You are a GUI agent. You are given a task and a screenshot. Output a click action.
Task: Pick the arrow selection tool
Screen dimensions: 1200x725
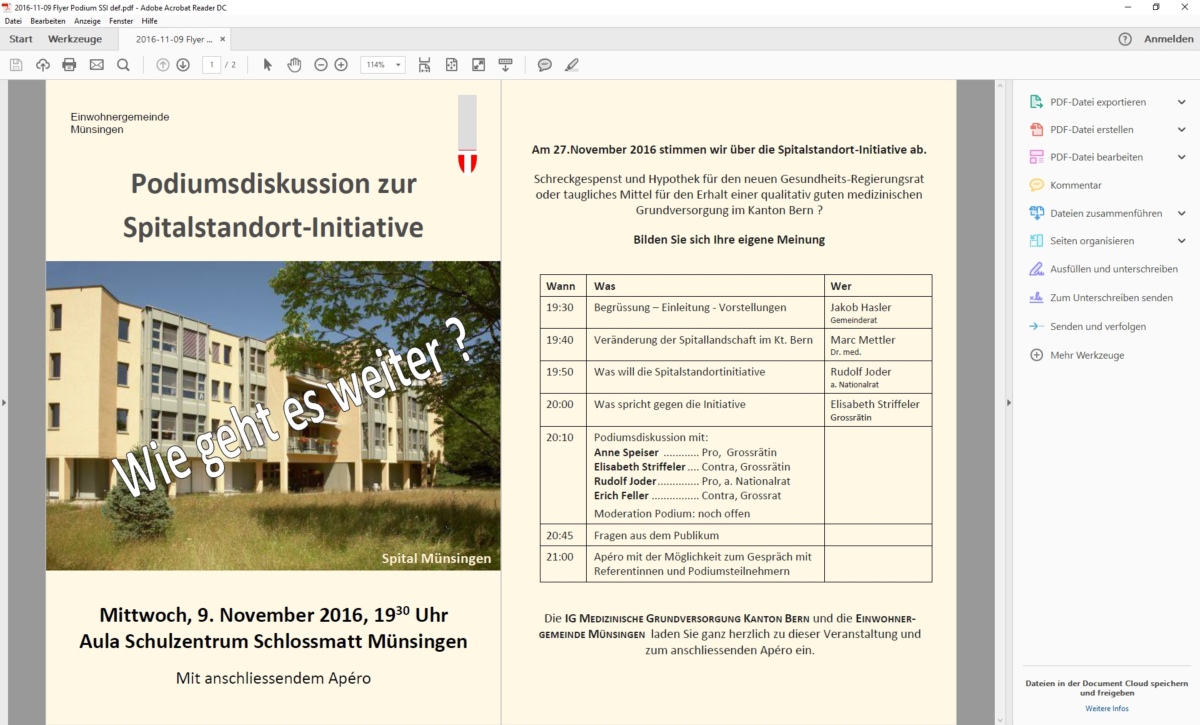pyautogui.click(x=267, y=65)
